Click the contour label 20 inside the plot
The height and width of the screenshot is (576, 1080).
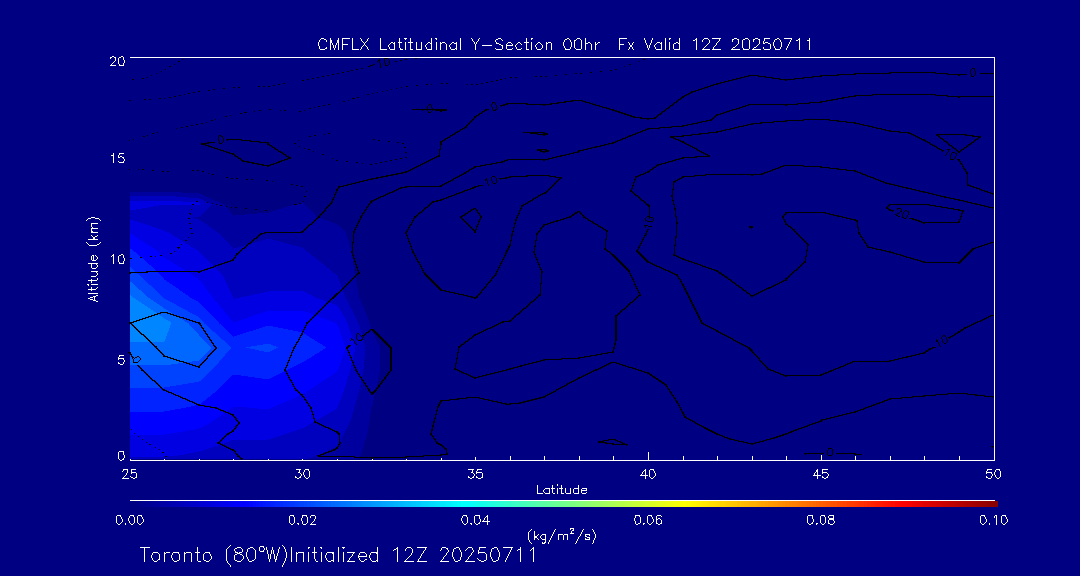[902, 214]
